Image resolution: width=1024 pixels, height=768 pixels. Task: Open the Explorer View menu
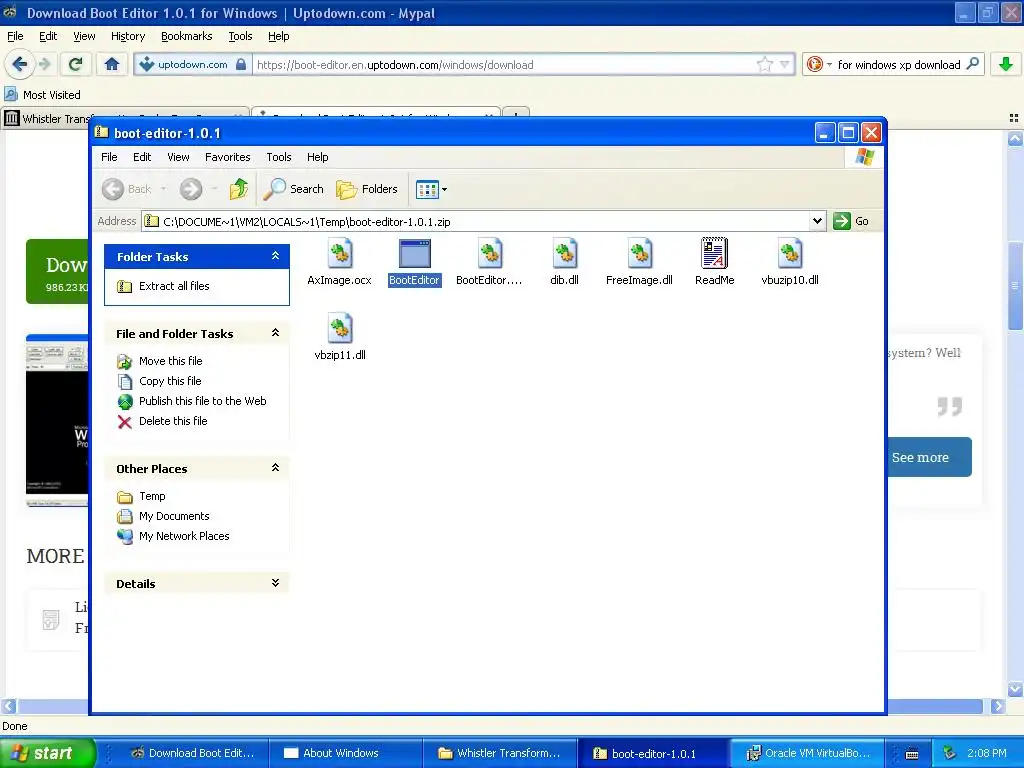click(178, 157)
